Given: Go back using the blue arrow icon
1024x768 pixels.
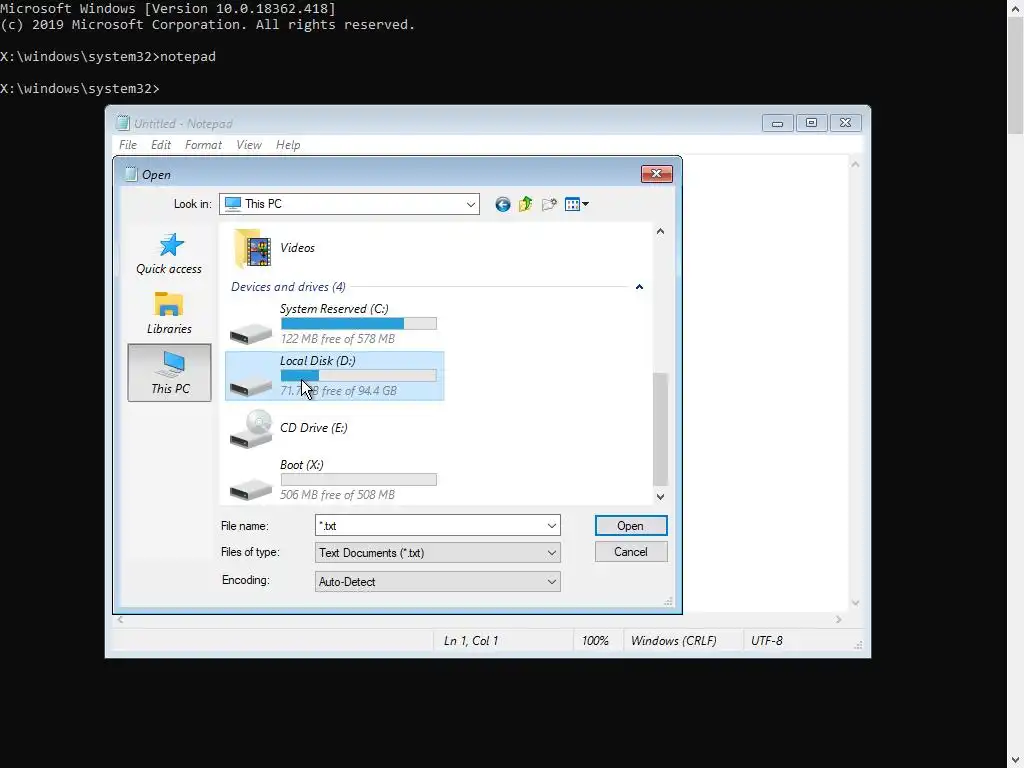Looking at the screenshot, I should [x=502, y=204].
